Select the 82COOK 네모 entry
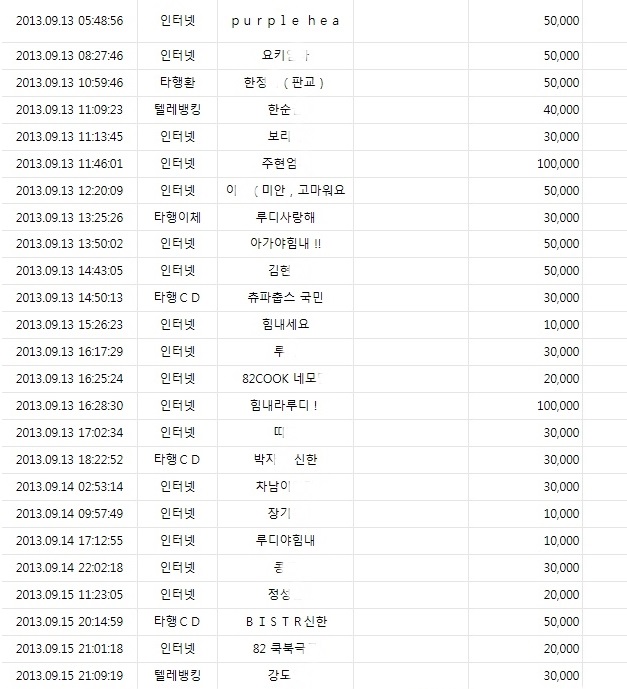Image resolution: width=627 pixels, height=689 pixels. coord(283,378)
